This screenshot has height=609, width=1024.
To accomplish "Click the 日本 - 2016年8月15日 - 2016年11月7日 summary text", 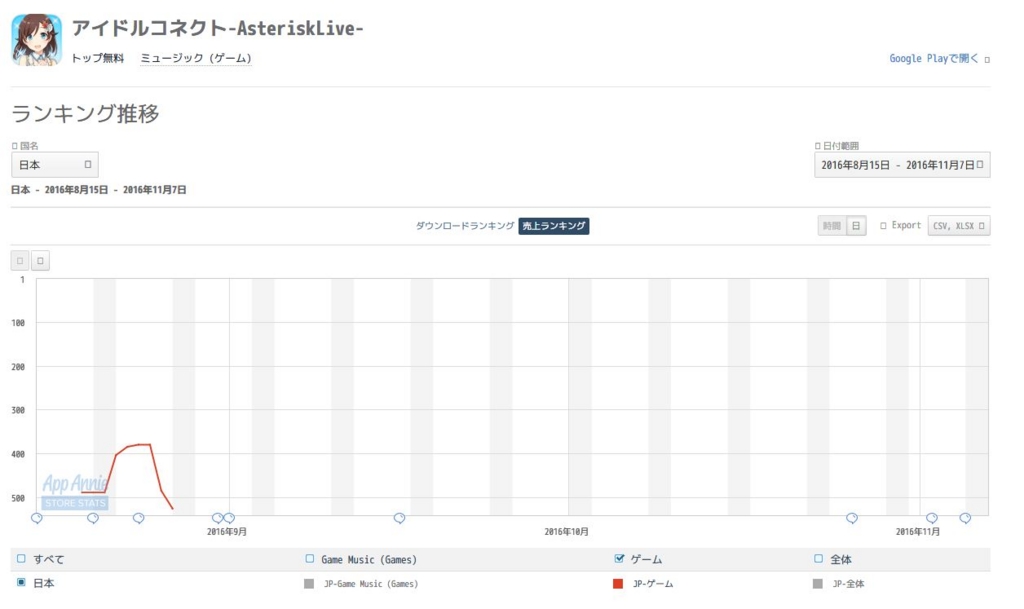I will [99, 190].
